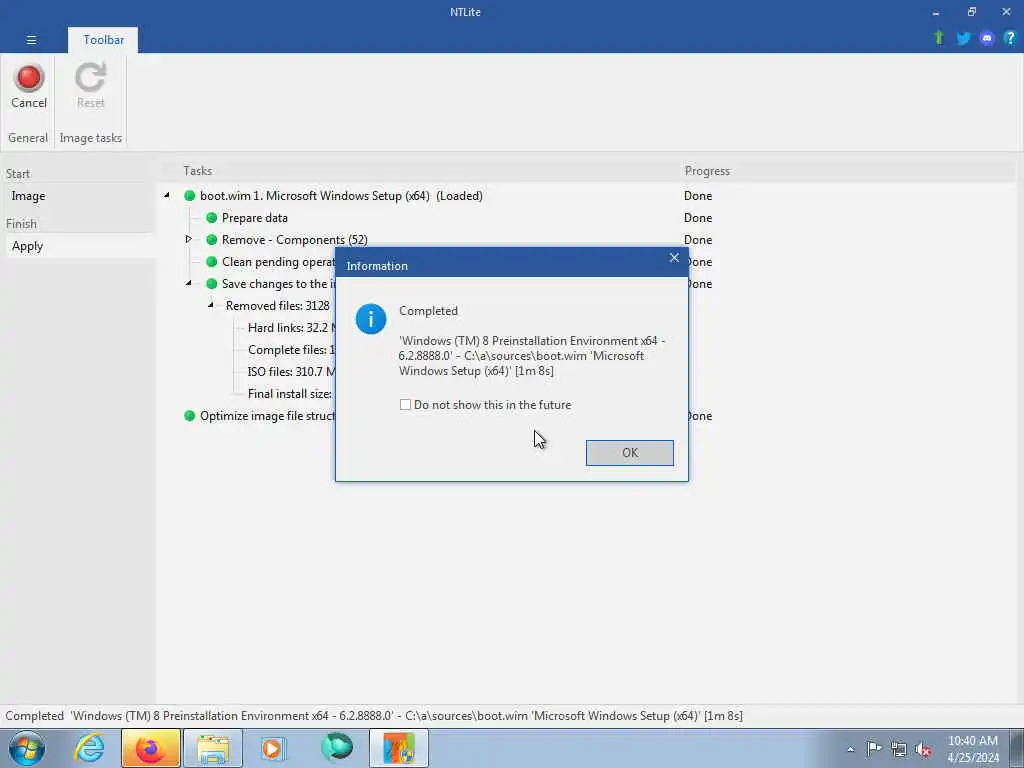The image size is (1024, 768).
Task: Click Done status for Prepare data row
Action: click(x=697, y=217)
